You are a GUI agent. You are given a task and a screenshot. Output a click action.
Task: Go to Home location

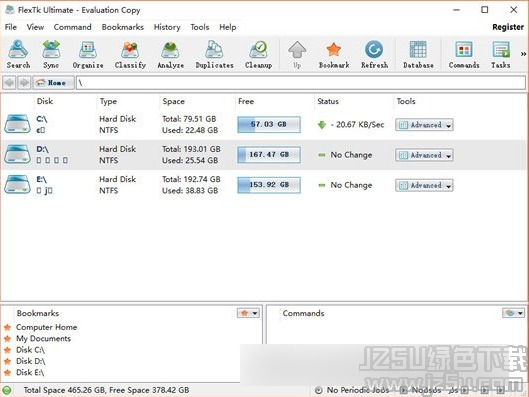(x=53, y=83)
